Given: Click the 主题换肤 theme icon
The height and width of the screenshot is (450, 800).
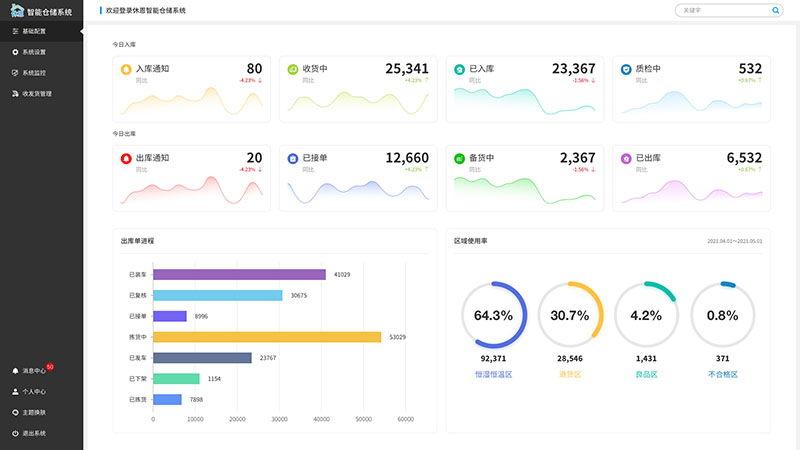Looking at the screenshot, I should coord(15,413).
